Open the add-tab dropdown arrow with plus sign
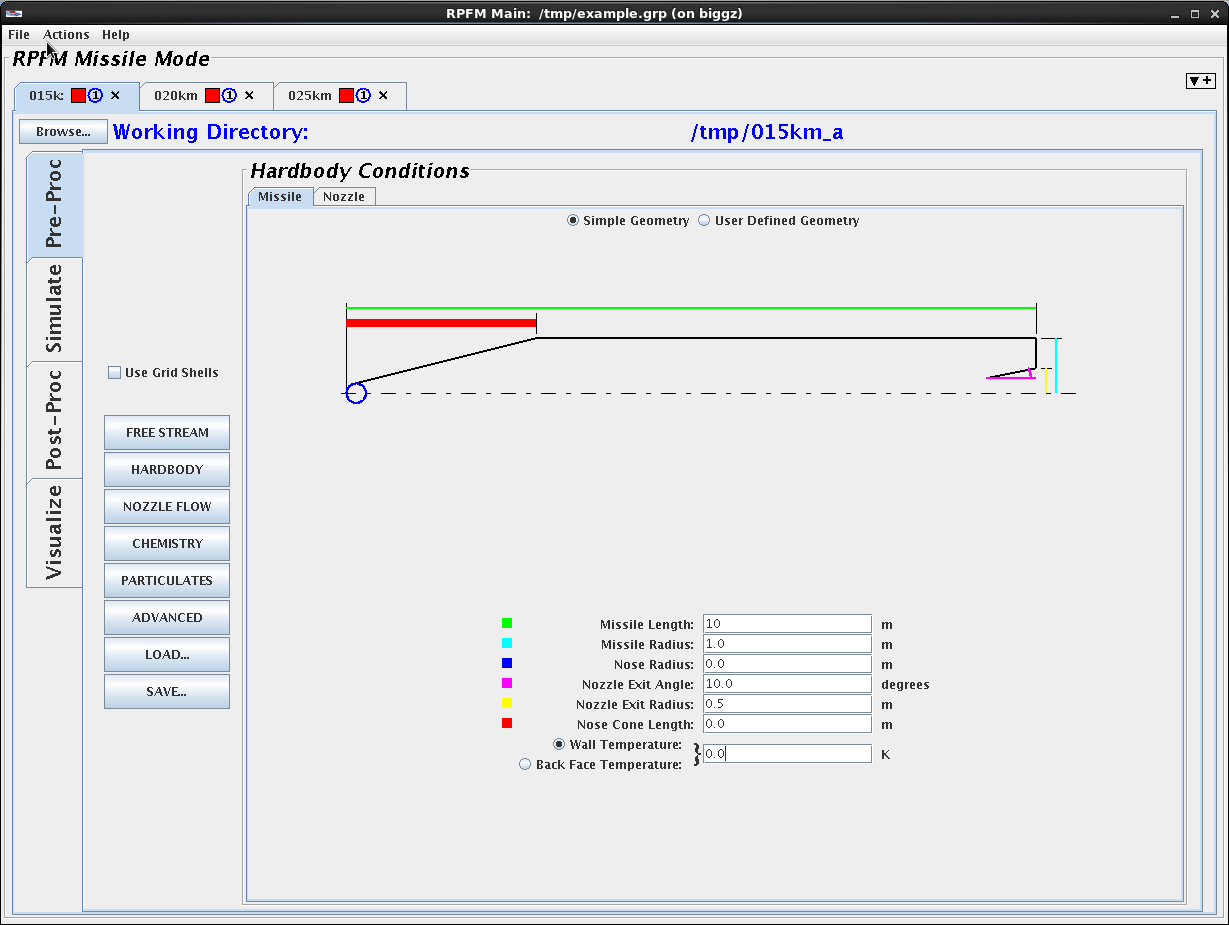Image resolution: width=1229 pixels, height=925 pixels. pyautogui.click(x=1199, y=81)
